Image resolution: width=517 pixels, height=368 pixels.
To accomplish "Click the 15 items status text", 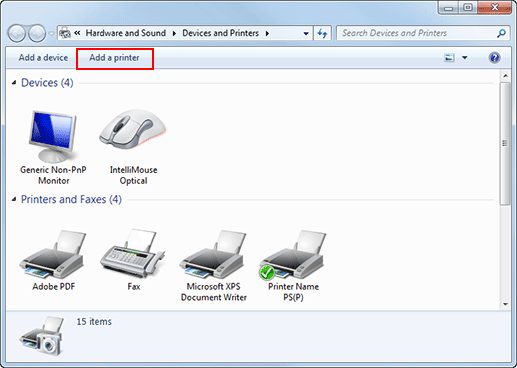I will coord(94,322).
